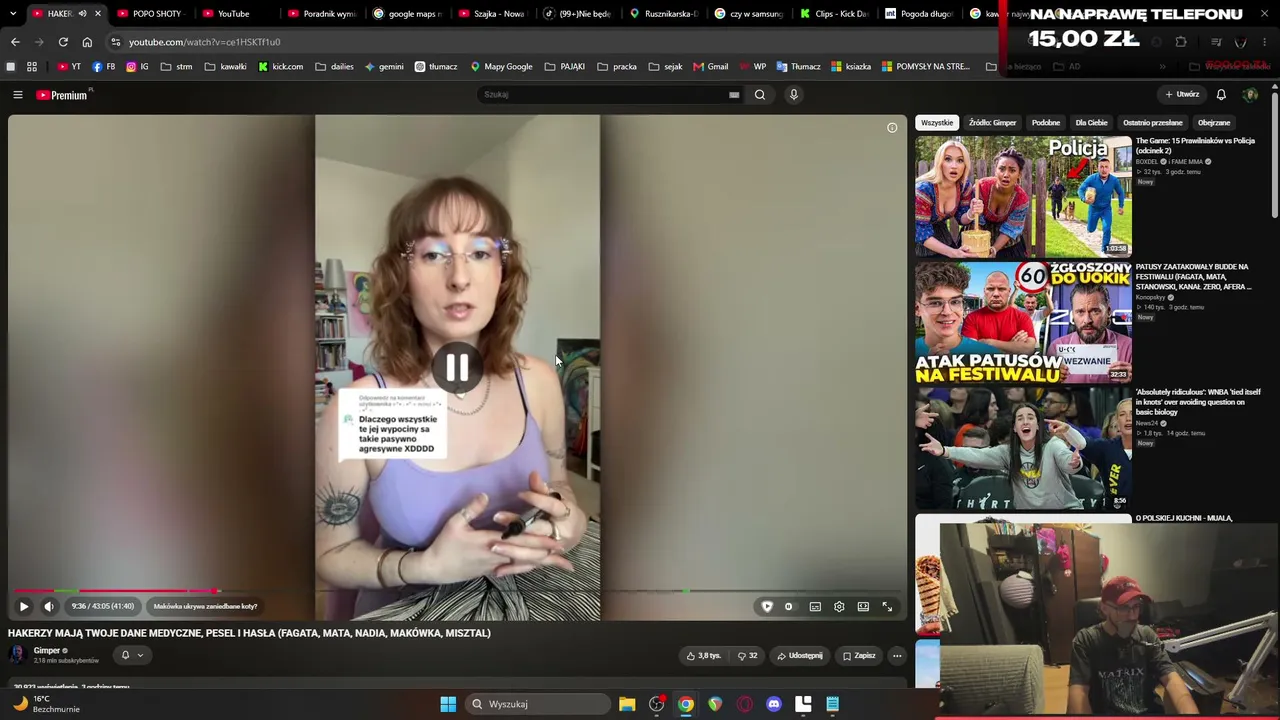Open the Gmail bookmark
Screen dimensions: 1280x720
tap(711, 67)
